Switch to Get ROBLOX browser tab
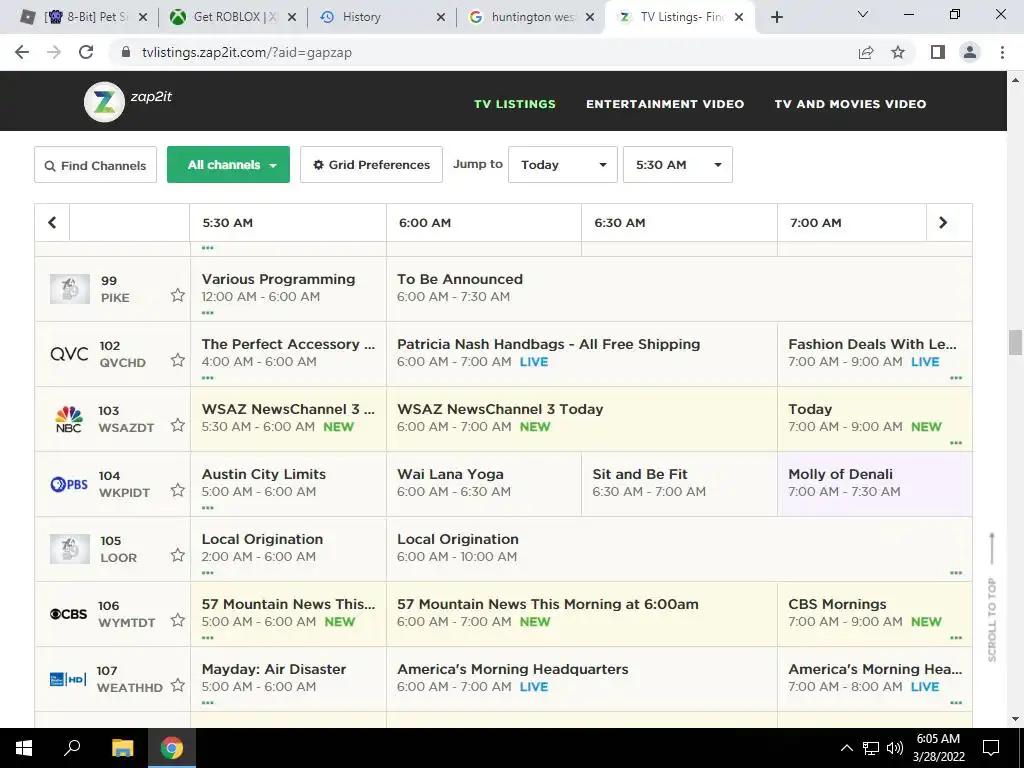This screenshot has height=768, width=1024. (232, 17)
